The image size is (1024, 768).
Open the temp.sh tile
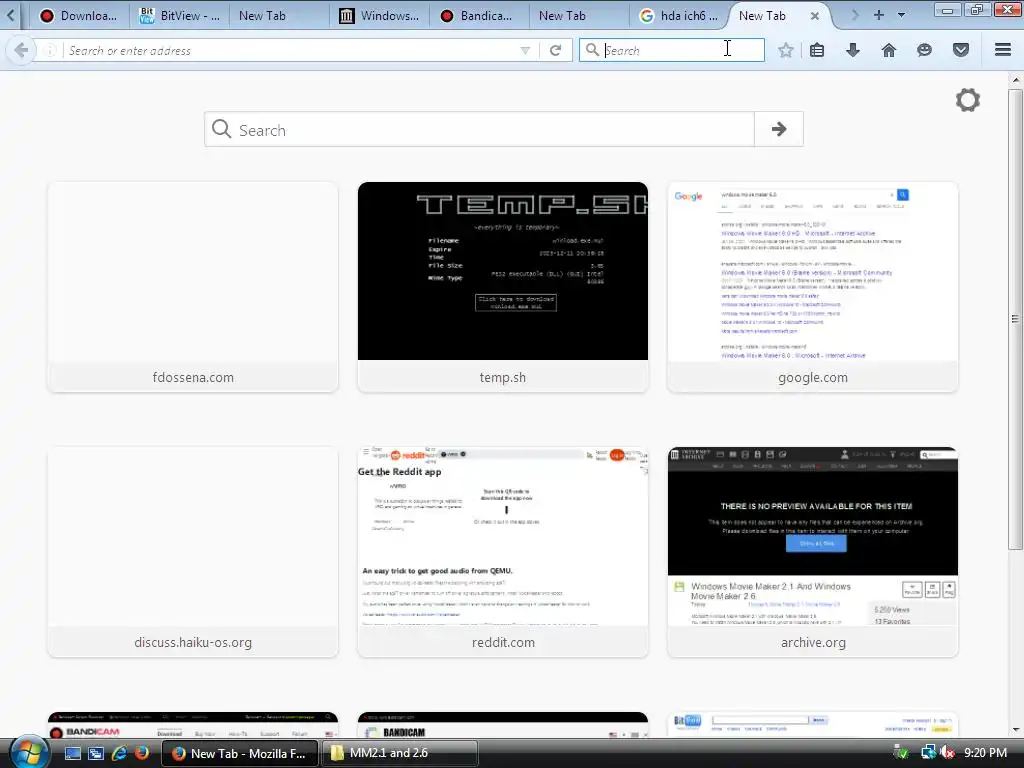503,287
